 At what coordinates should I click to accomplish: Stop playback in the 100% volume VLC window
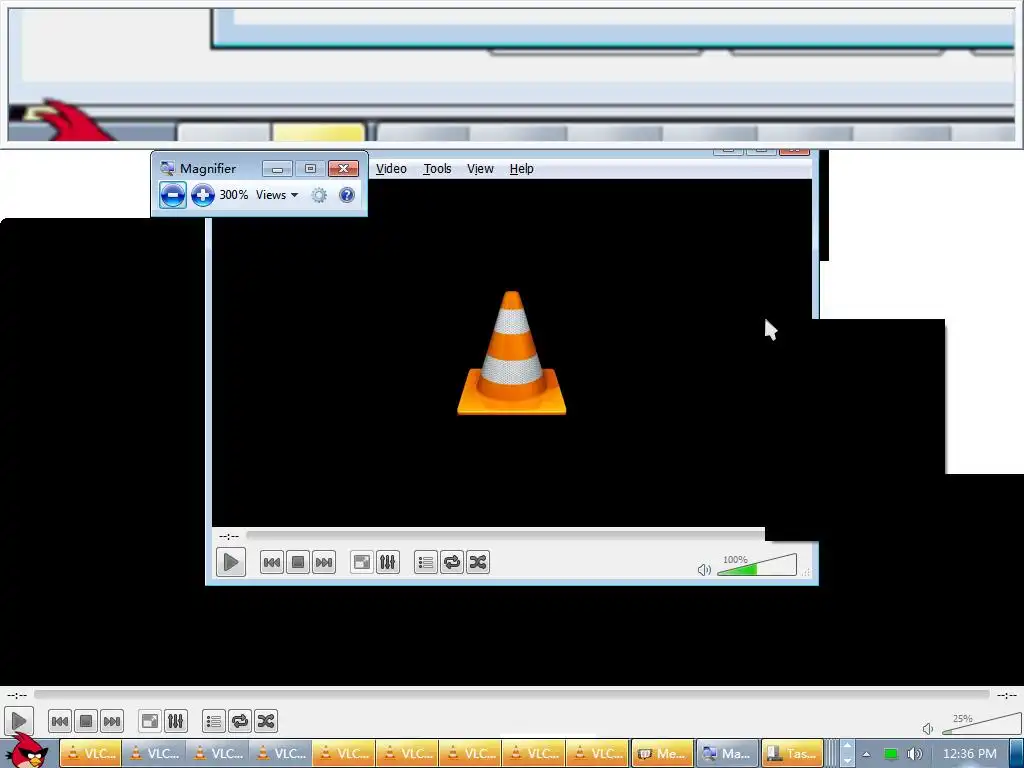(x=298, y=562)
